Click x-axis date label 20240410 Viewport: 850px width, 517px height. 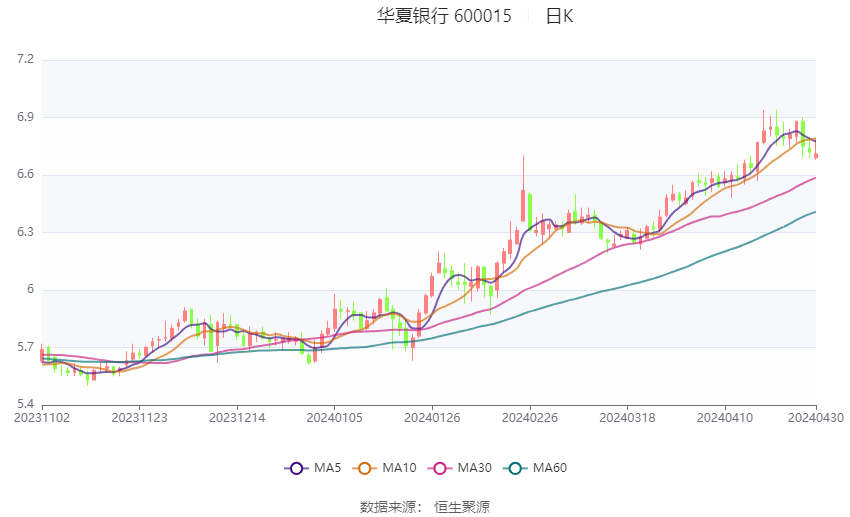pyautogui.click(x=725, y=418)
